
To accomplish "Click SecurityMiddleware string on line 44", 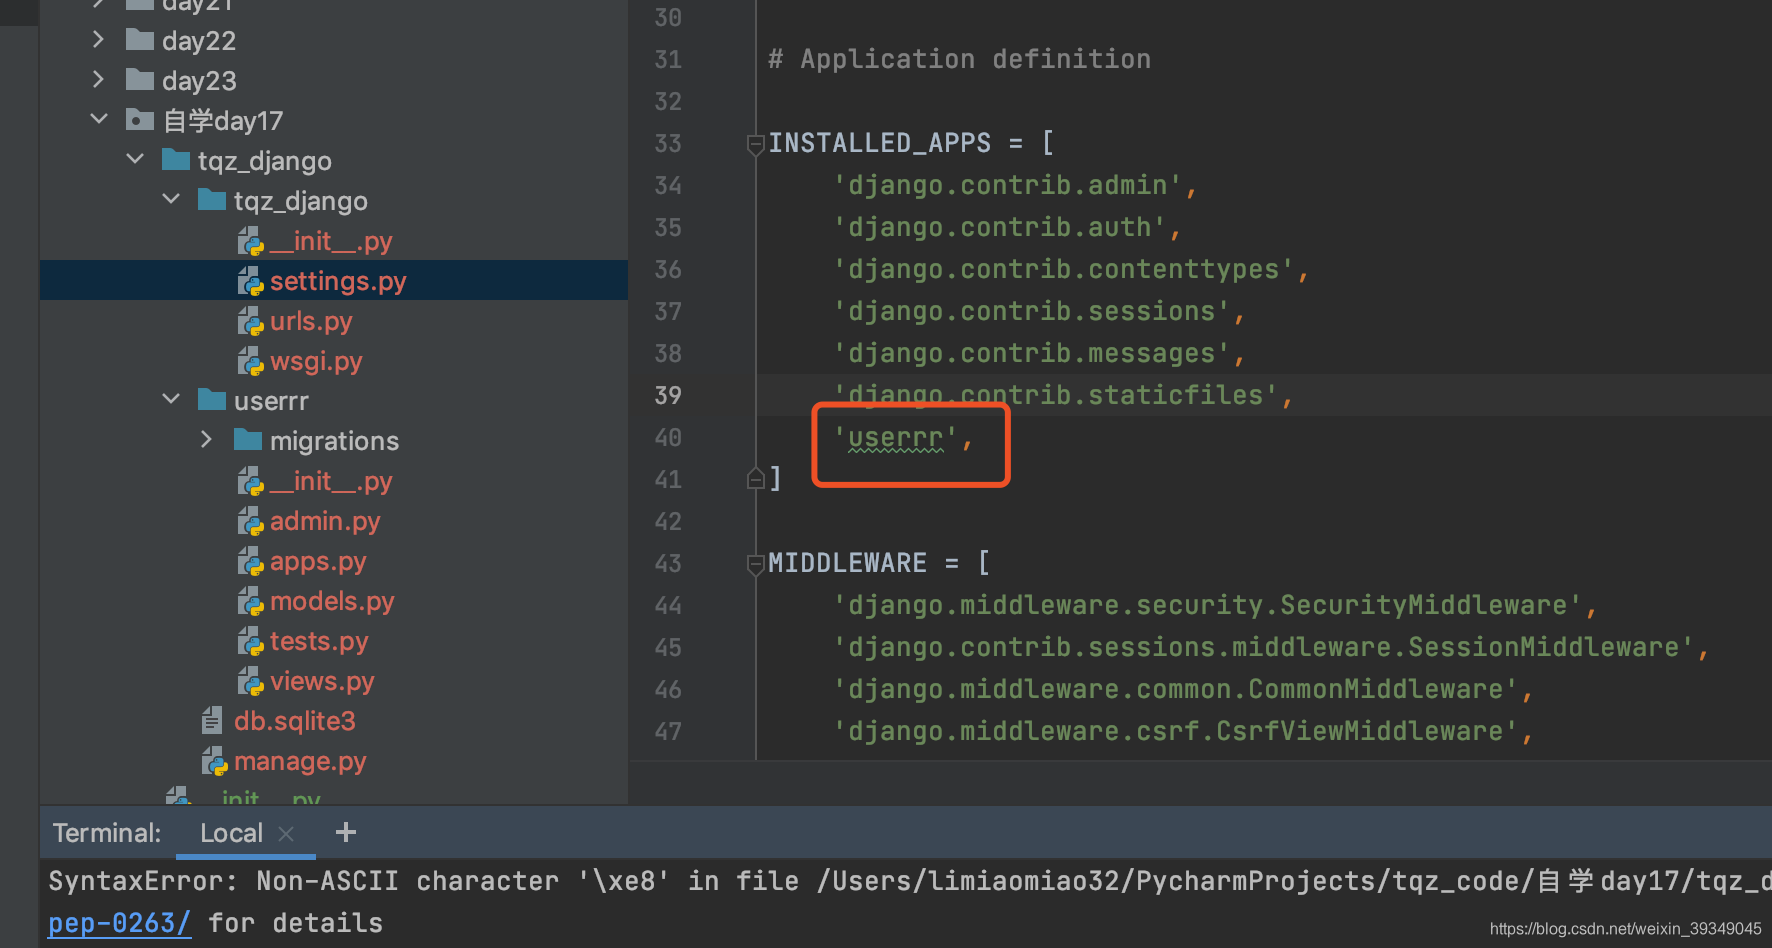I will [x=1207, y=605].
